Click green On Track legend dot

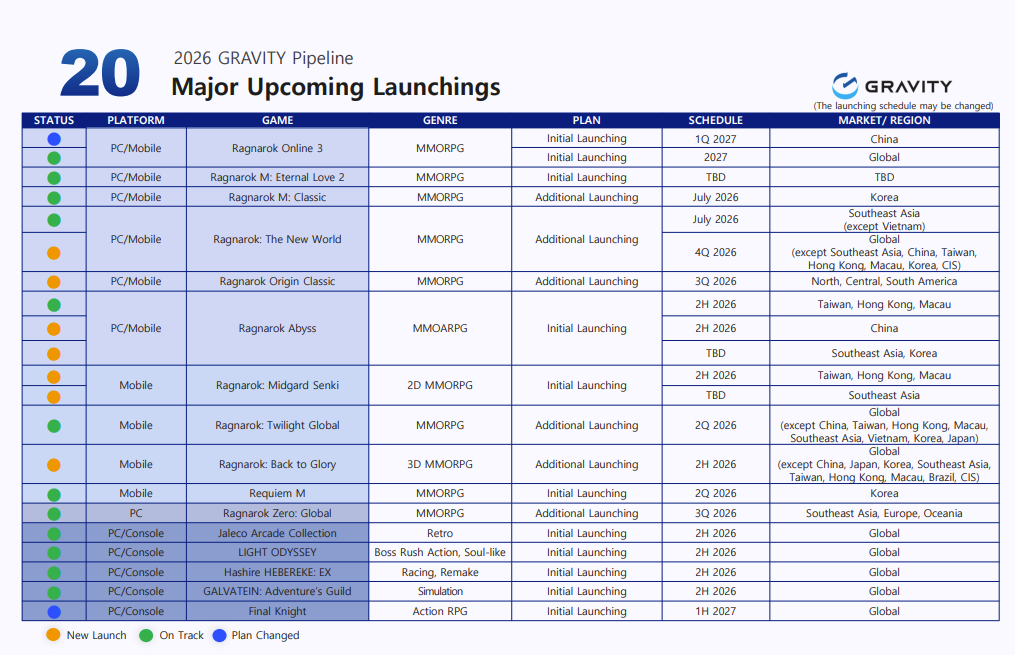(x=146, y=636)
